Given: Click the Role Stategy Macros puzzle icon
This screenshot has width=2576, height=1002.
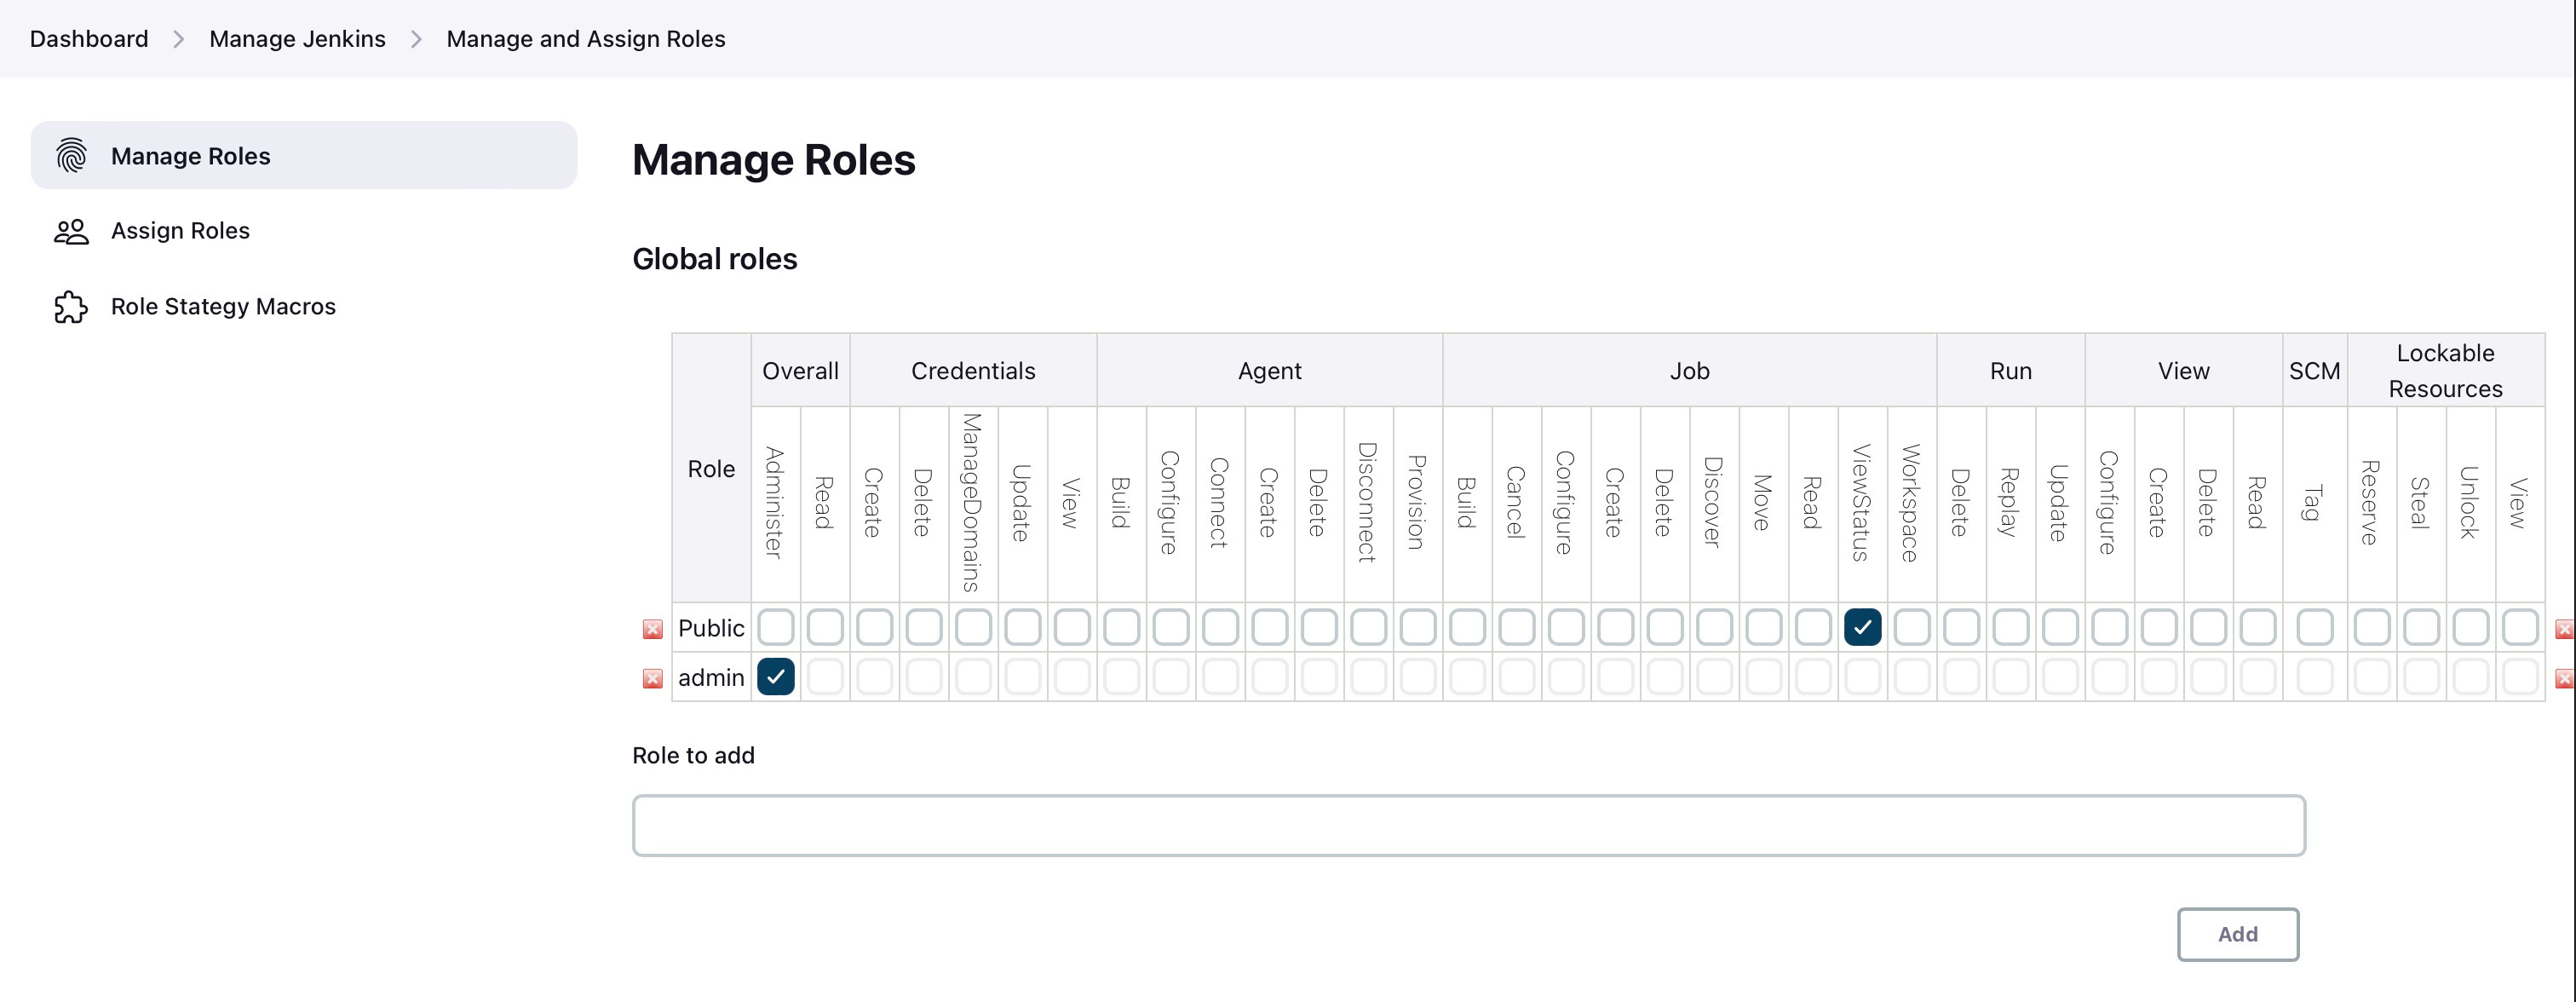Looking at the screenshot, I should click(71, 307).
